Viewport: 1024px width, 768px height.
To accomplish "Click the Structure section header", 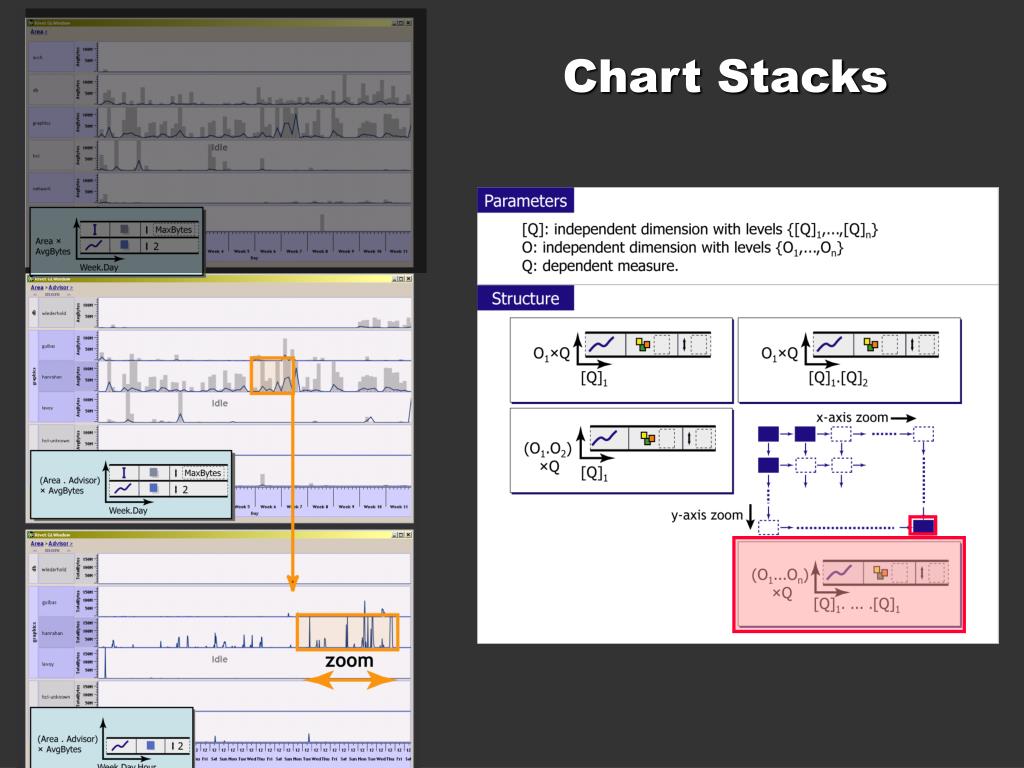I will [x=526, y=298].
